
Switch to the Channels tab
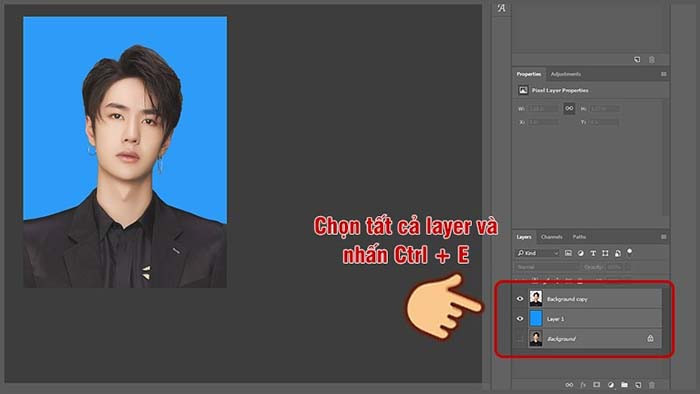click(551, 237)
